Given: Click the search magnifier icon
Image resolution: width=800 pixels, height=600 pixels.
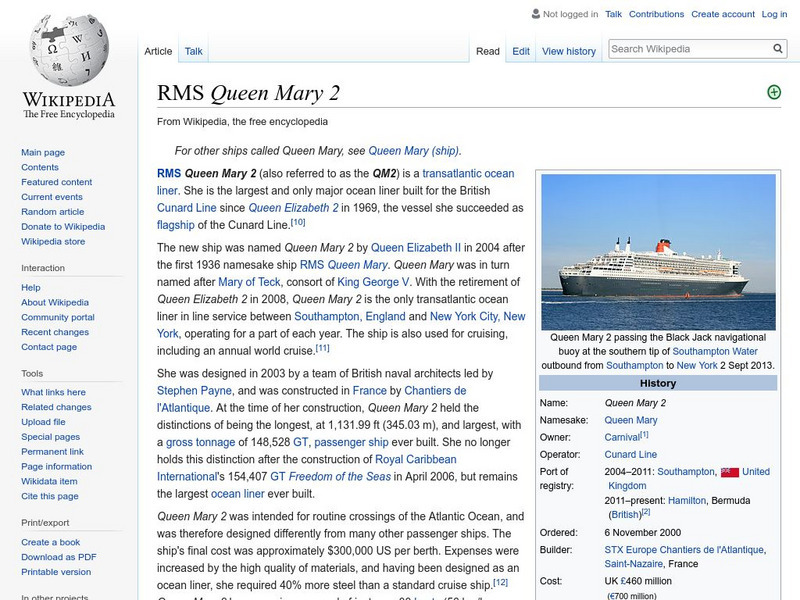Looking at the screenshot, I should 778,48.
